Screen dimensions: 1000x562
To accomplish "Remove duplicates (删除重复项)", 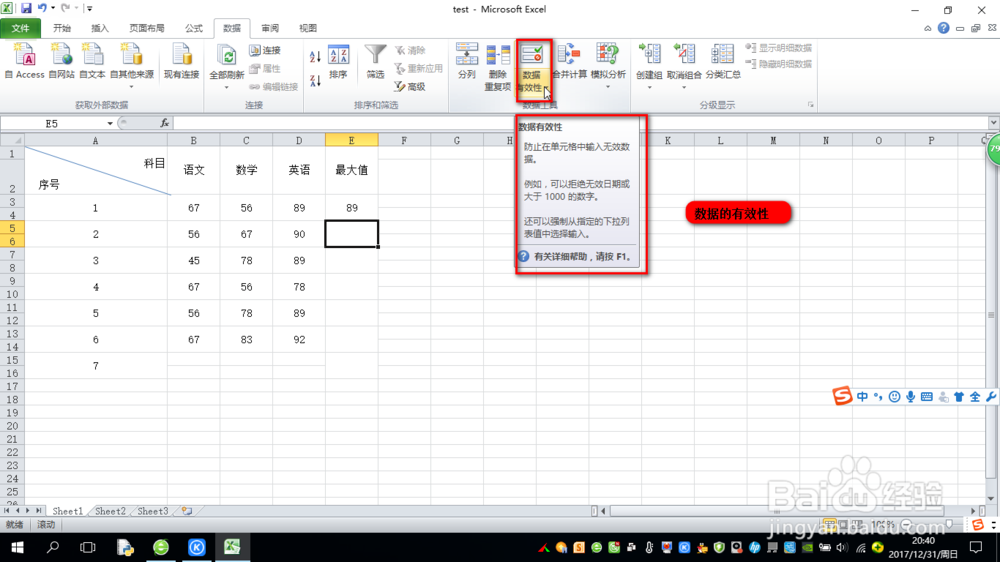I will [497, 67].
